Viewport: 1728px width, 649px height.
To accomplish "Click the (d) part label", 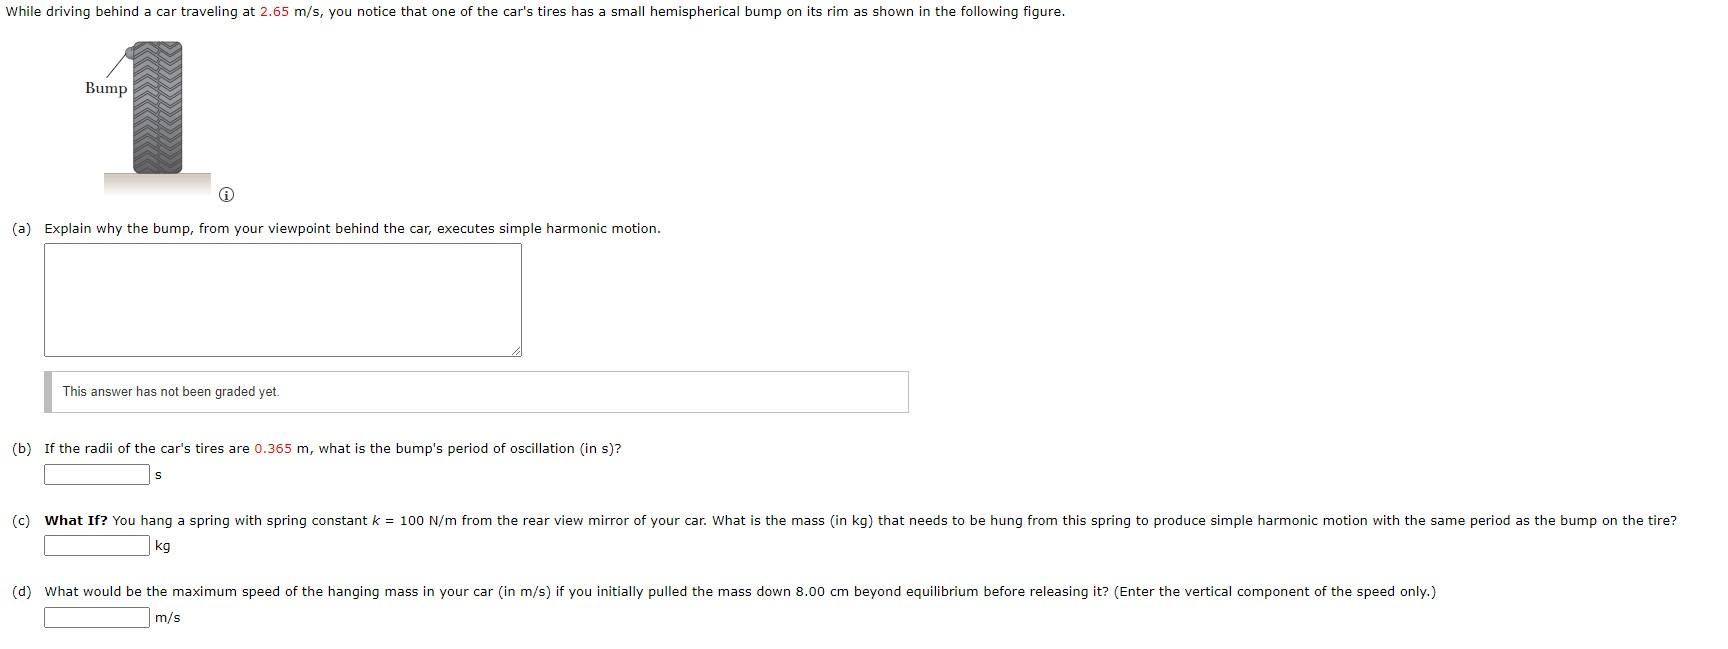I will pyautogui.click(x=22, y=592).
